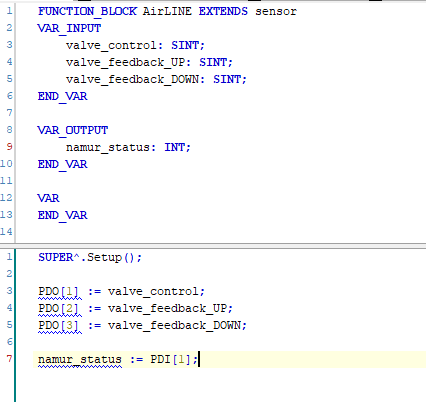The width and height of the screenshot is (426, 402).
Task: Click the EXTENDS keyword on declaration line 1
Action: pos(223,11)
